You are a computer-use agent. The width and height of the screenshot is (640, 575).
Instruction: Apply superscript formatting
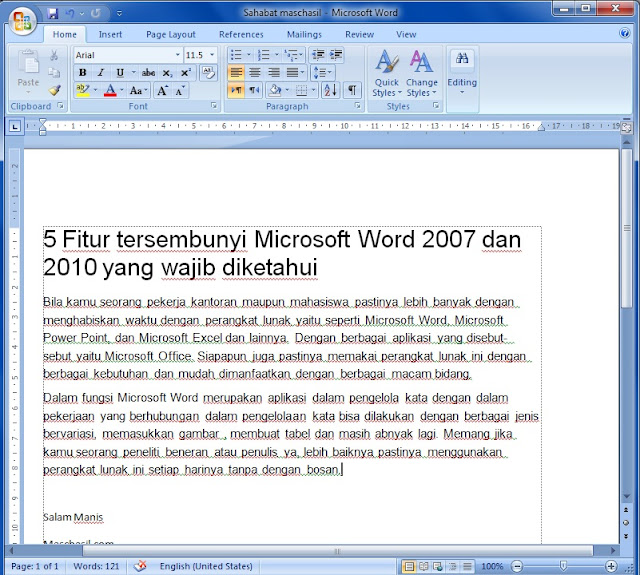point(186,73)
